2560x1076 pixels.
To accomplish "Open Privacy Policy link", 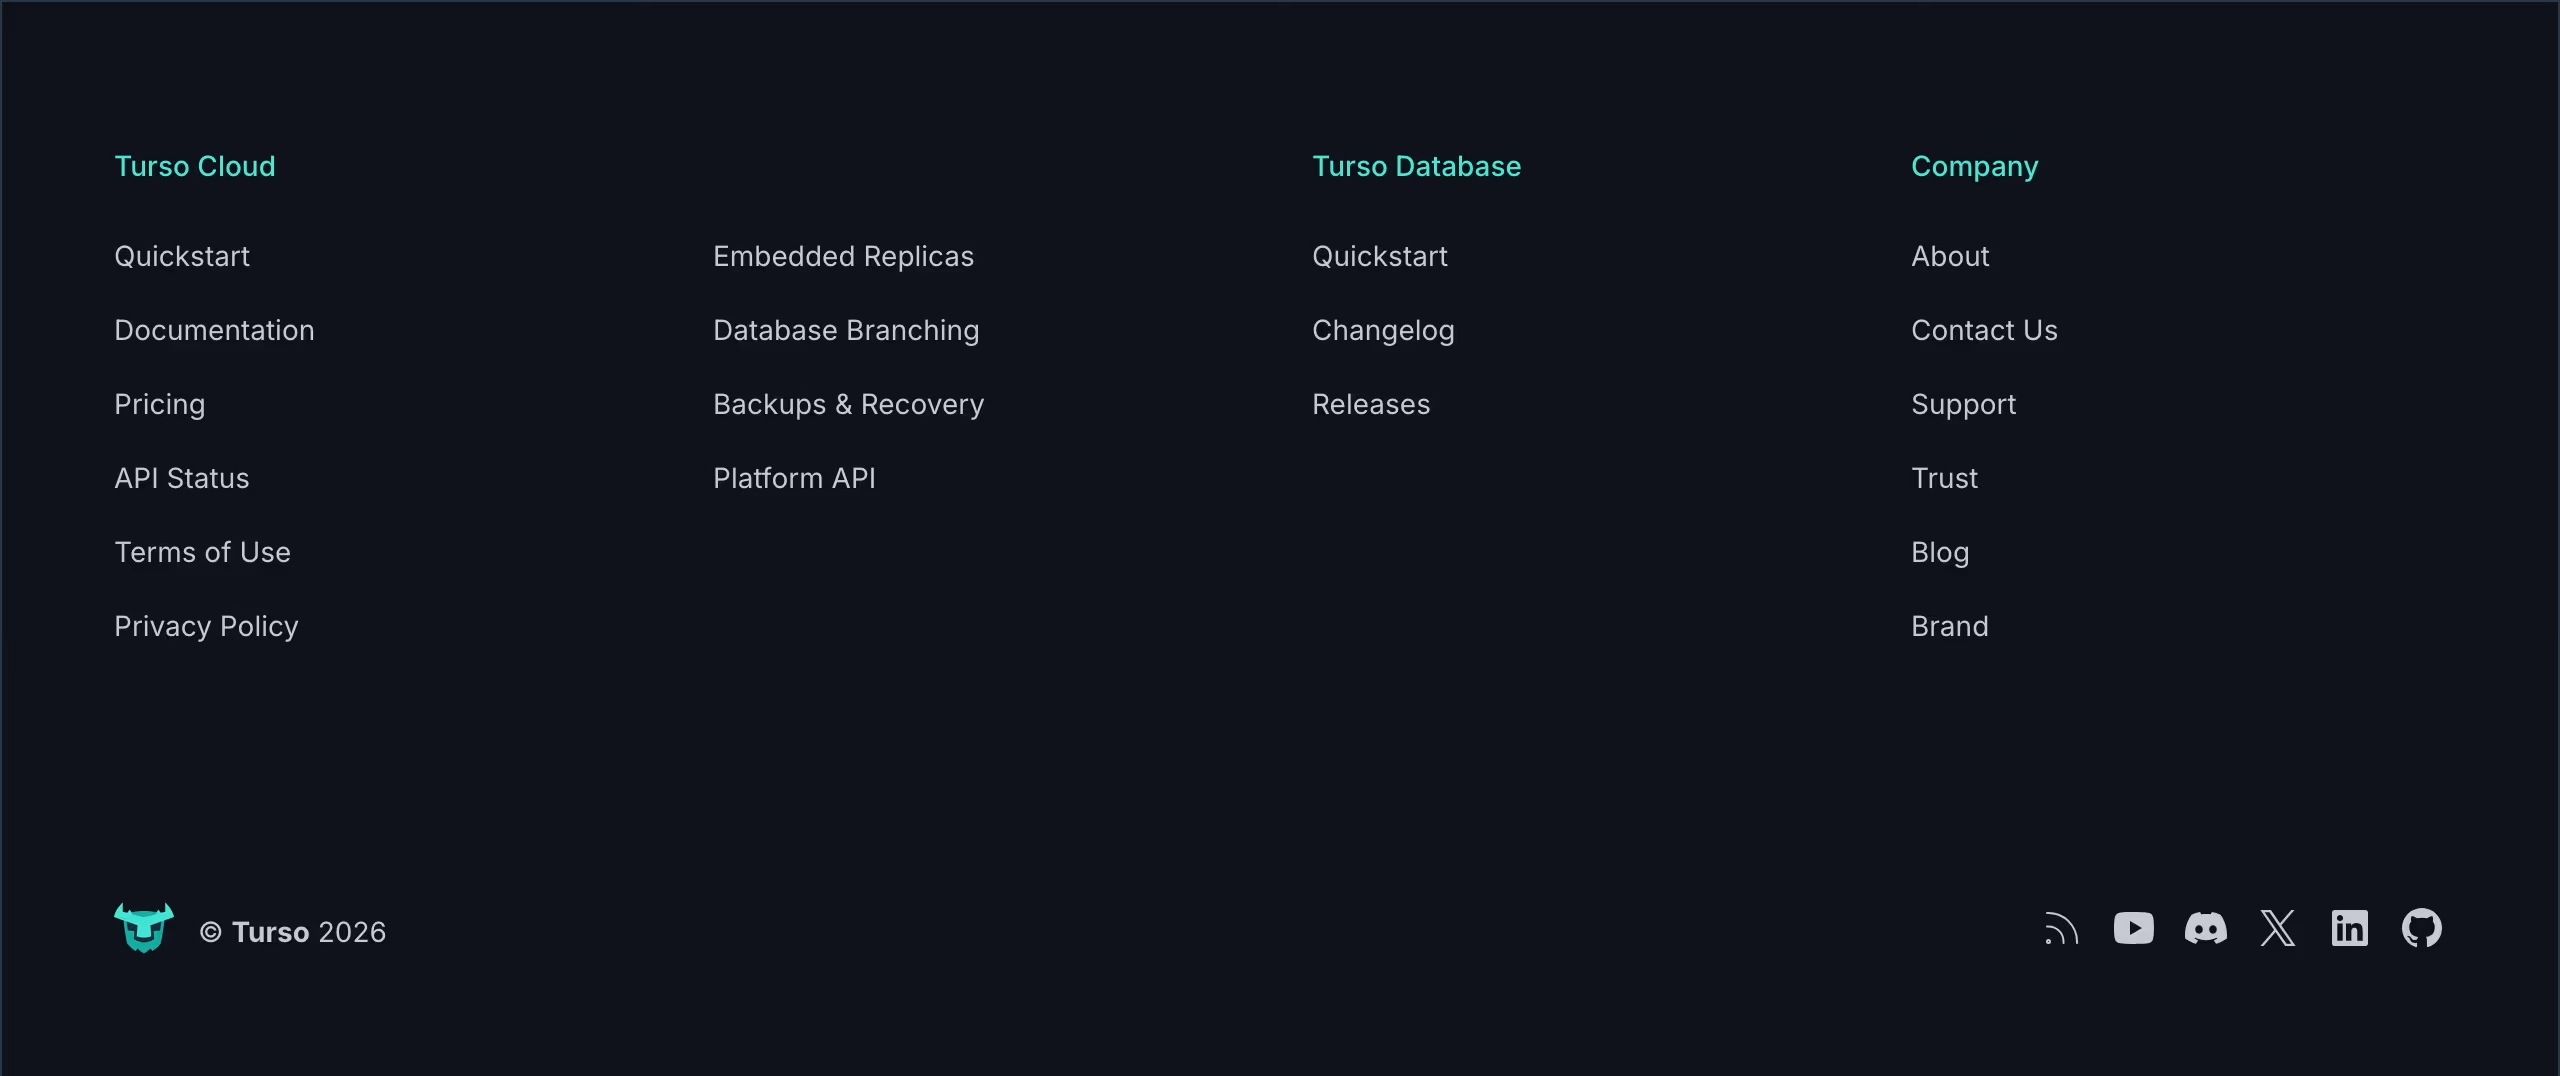I will tap(206, 627).
